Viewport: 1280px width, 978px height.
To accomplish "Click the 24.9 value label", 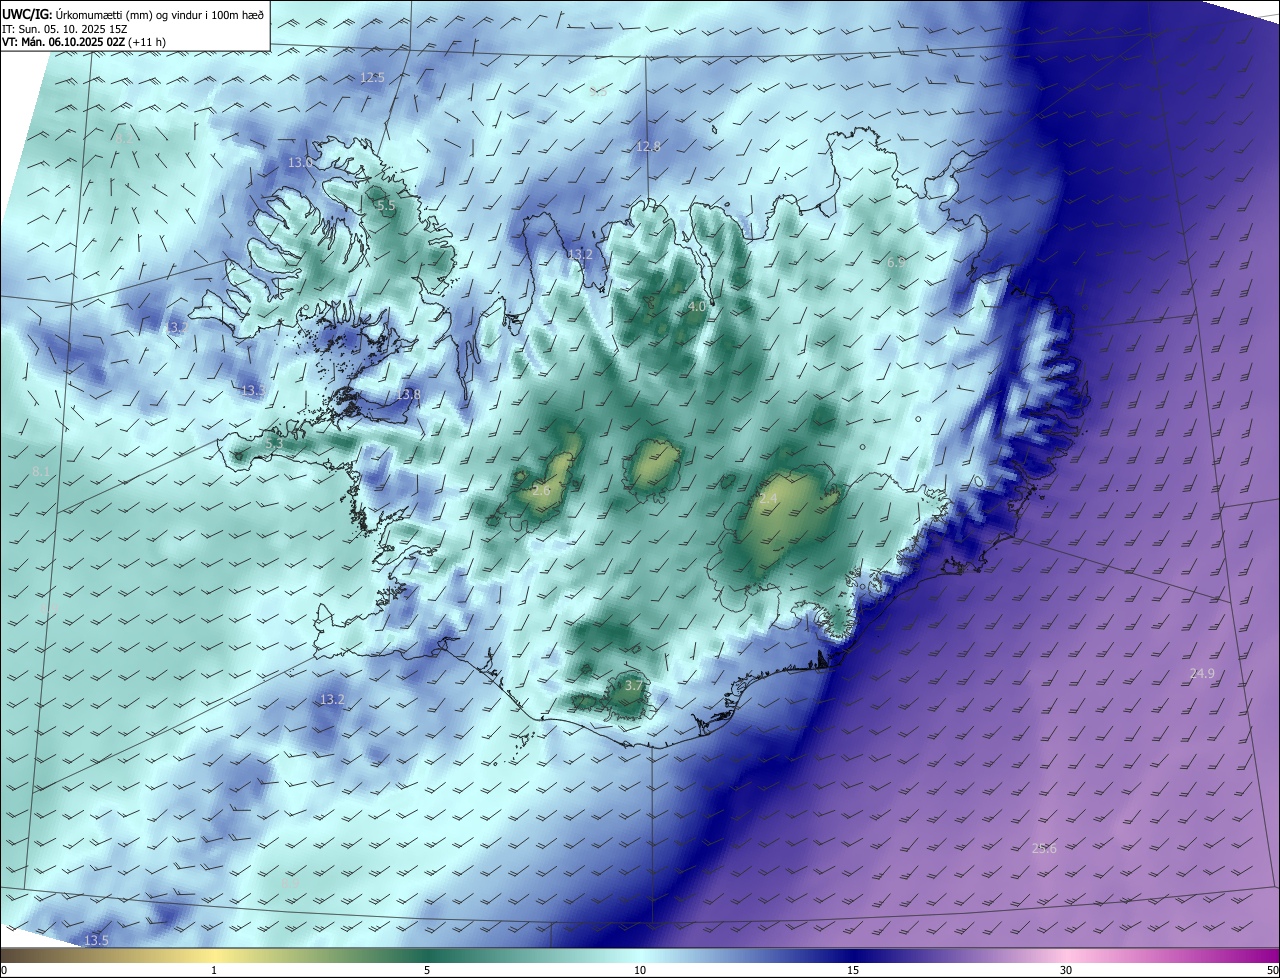I will pyautogui.click(x=1202, y=674).
